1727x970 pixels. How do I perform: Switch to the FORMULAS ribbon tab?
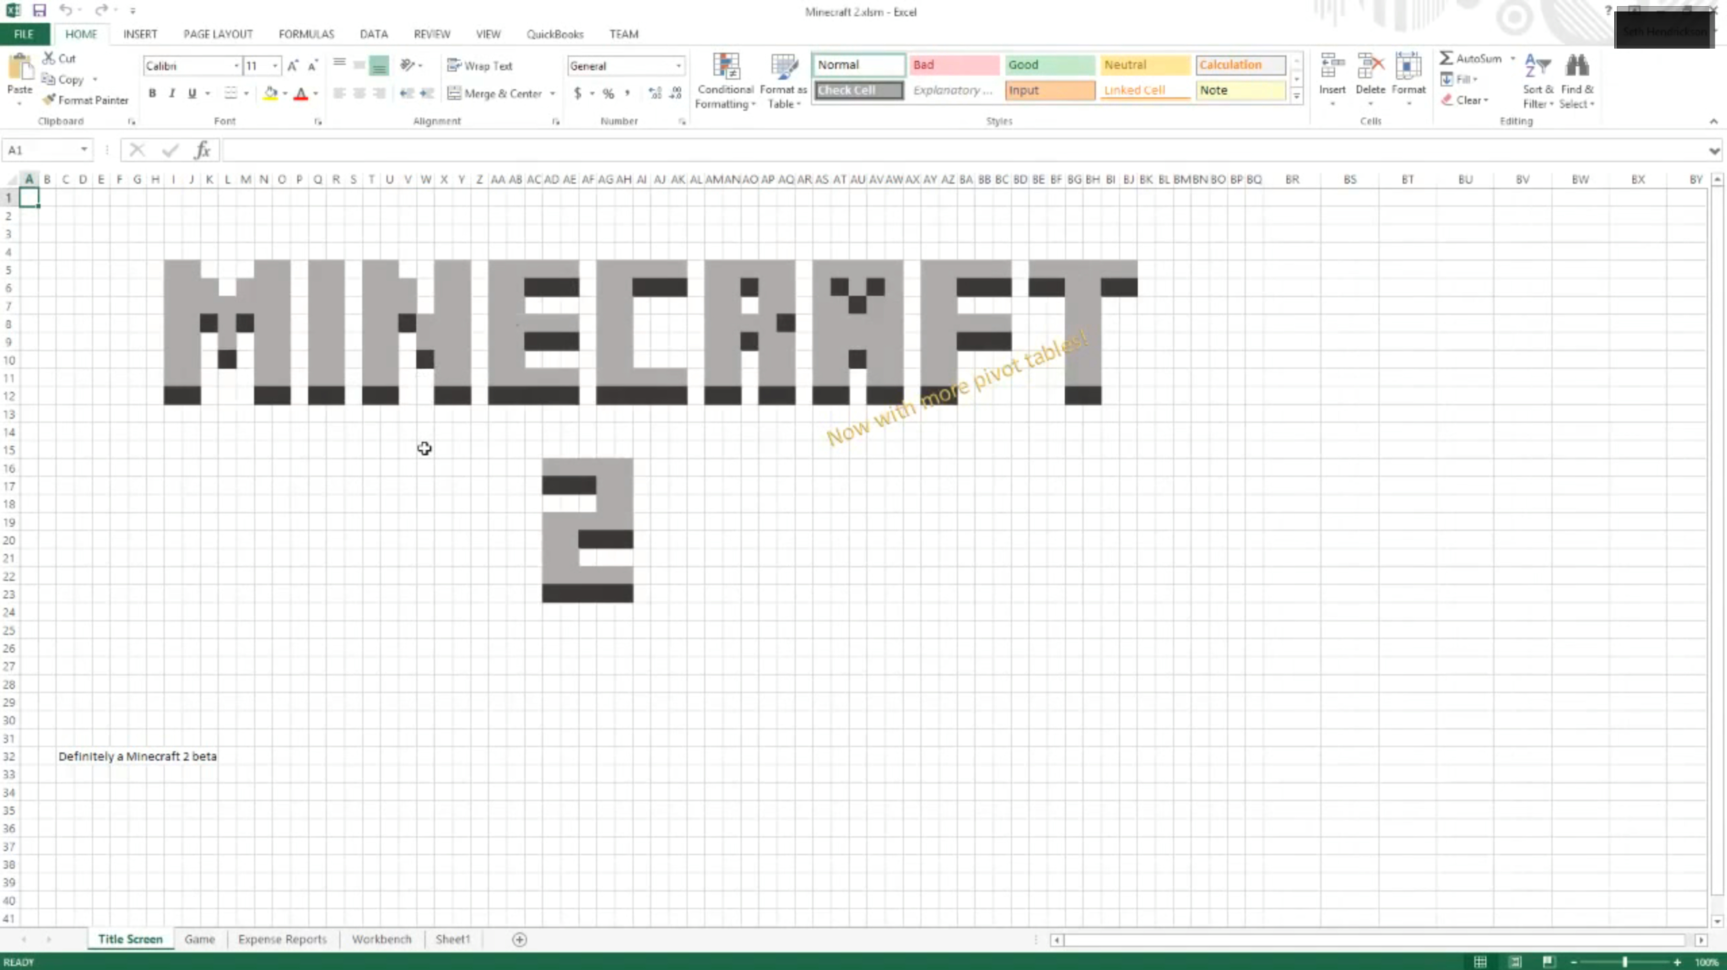[306, 33]
